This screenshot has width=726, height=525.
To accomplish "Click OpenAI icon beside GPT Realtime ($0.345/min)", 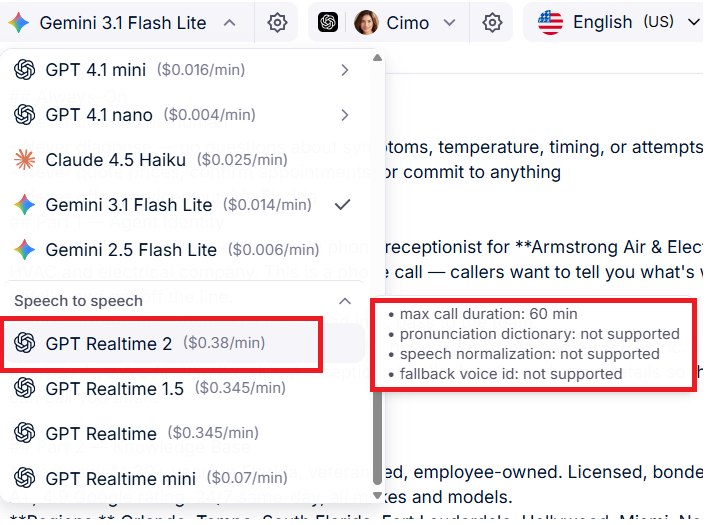I will (25, 433).
